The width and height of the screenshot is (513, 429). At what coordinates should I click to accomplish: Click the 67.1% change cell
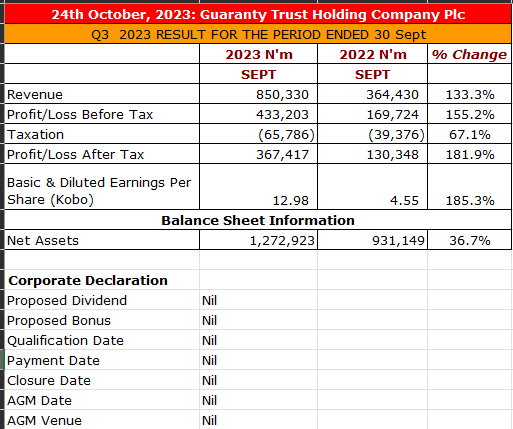(469, 134)
